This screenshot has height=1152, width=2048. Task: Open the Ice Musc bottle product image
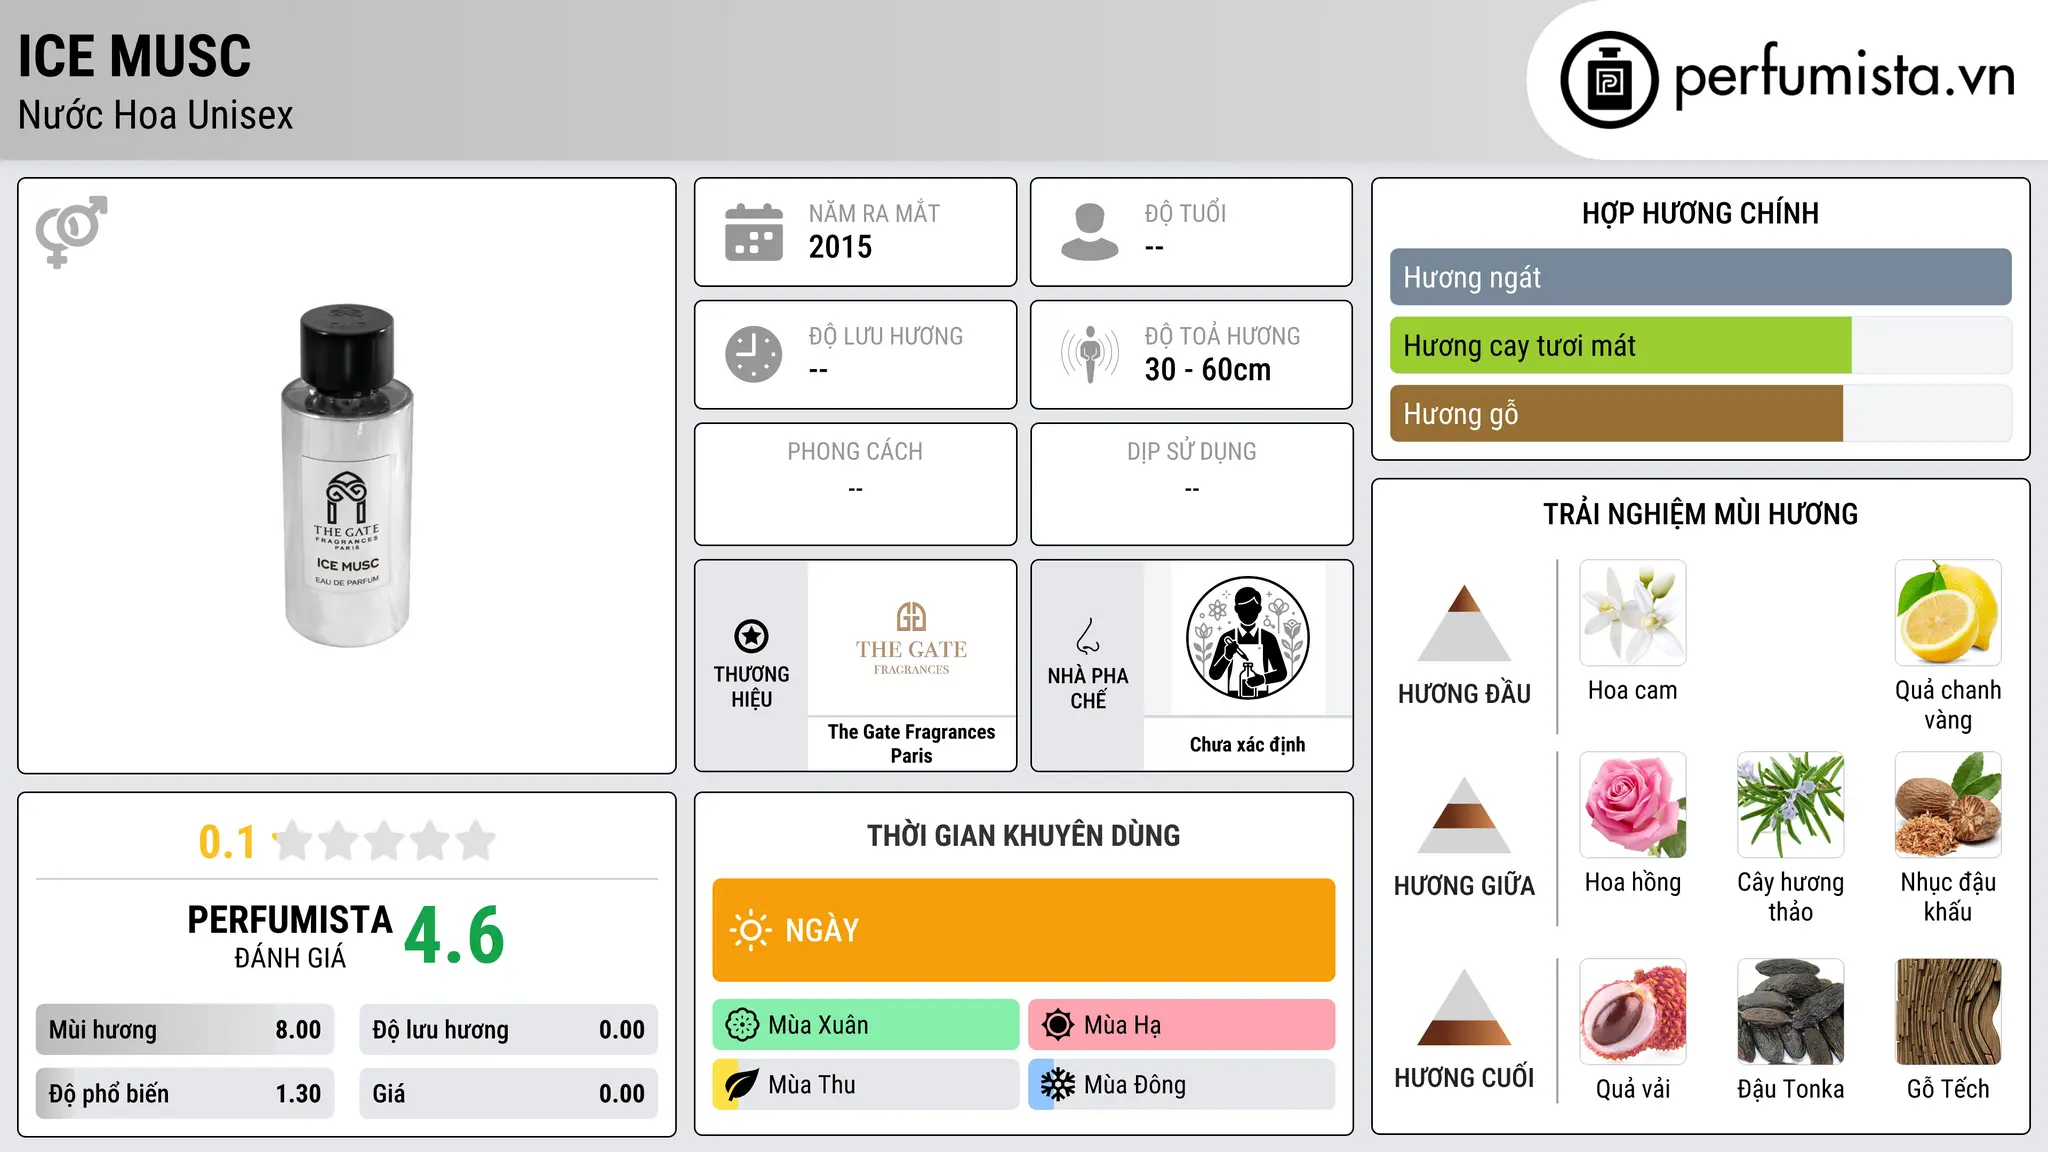pyautogui.click(x=347, y=475)
